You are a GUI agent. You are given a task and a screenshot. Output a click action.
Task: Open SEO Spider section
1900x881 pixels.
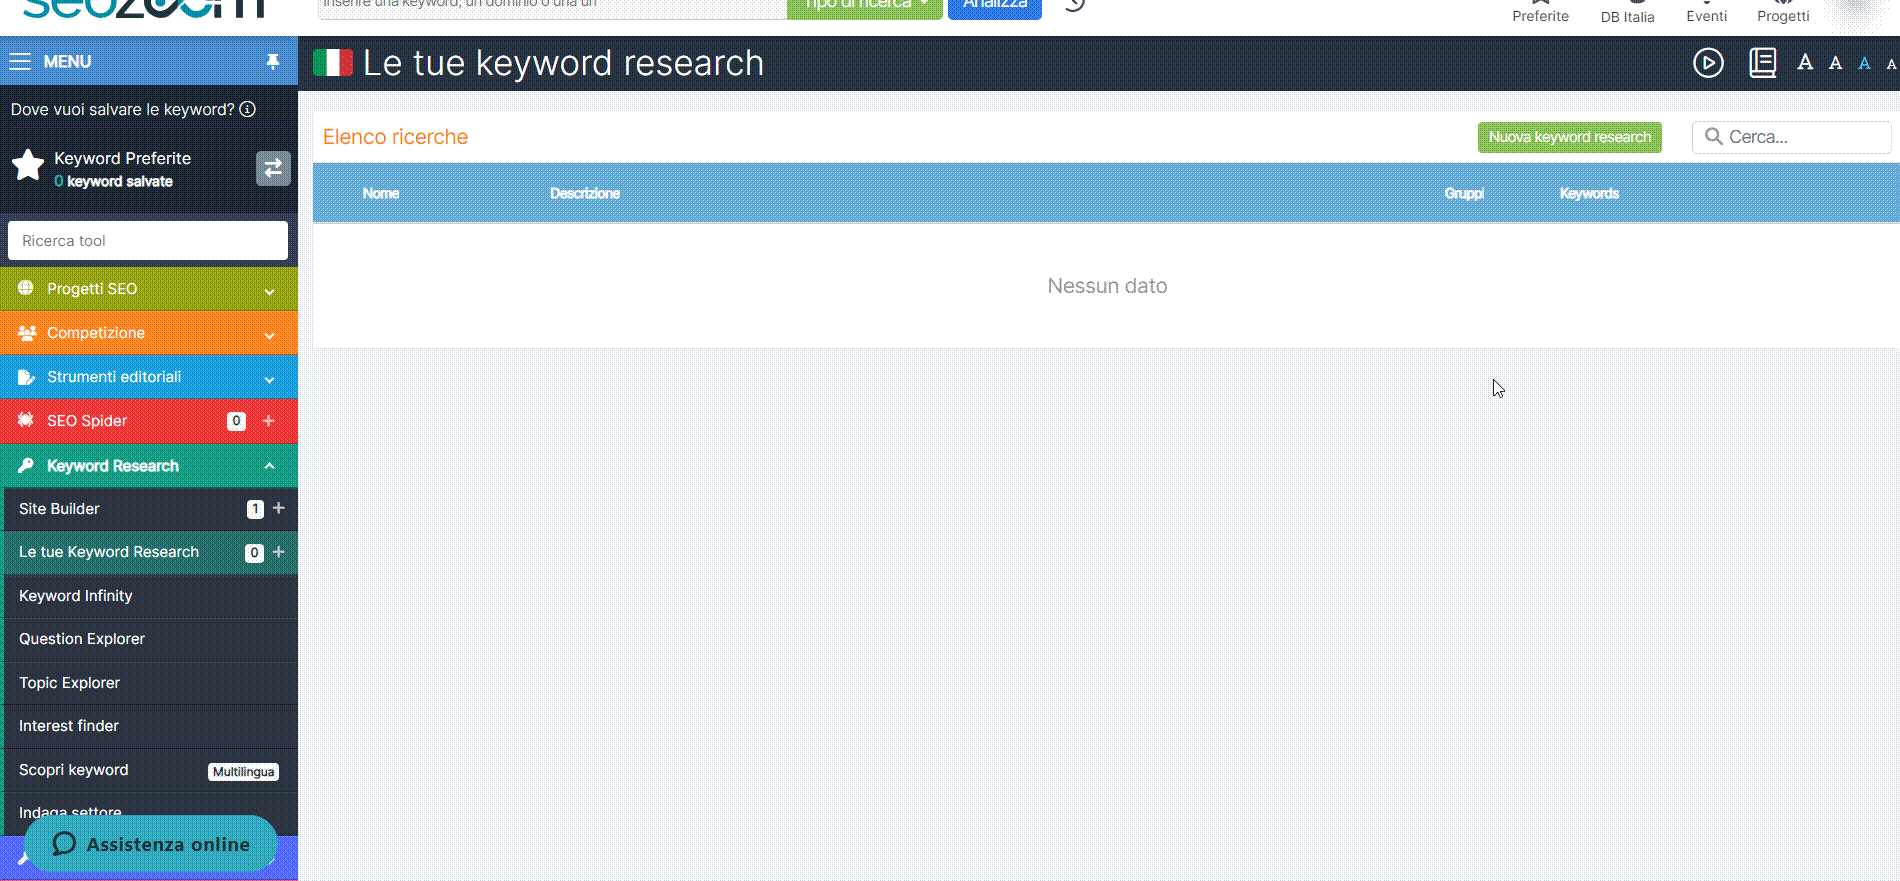tap(87, 421)
